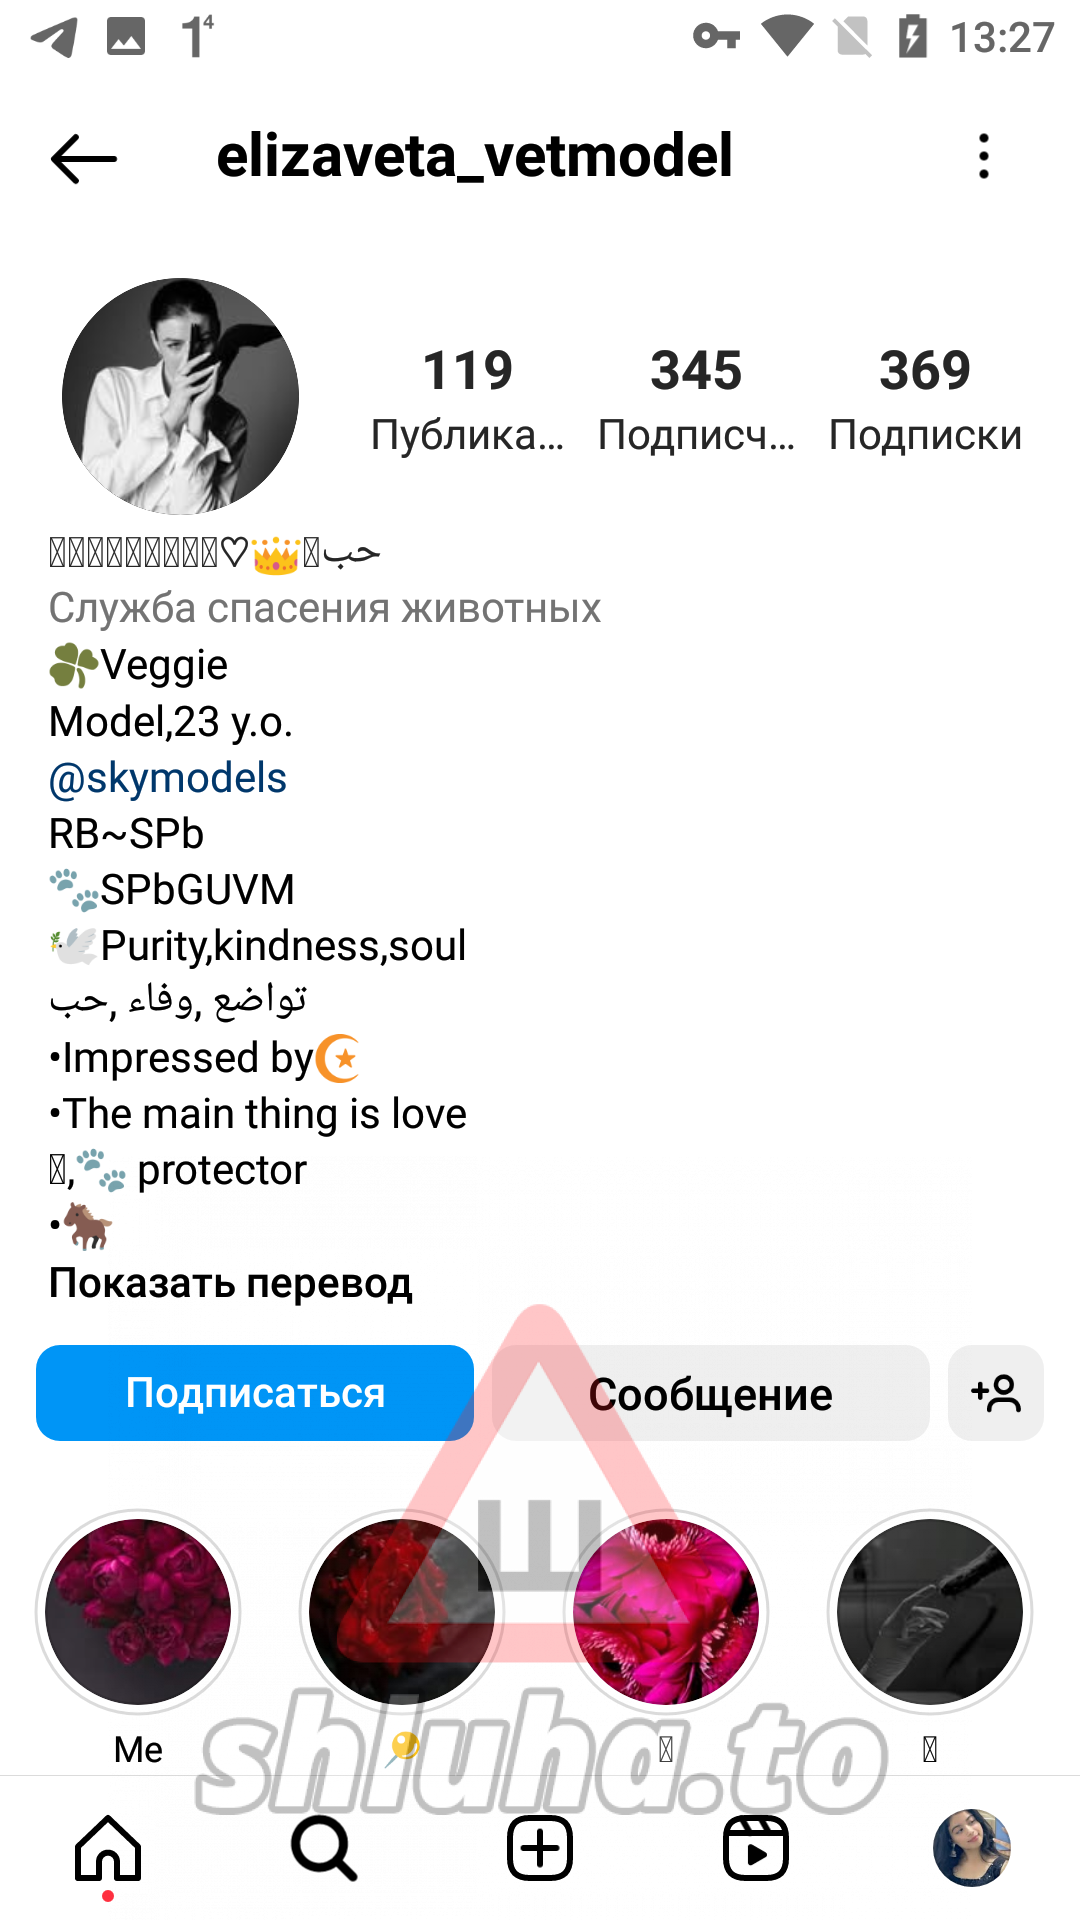Open the Me story highlight
The height and width of the screenshot is (1920, 1080).
[x=138, y=1612]
